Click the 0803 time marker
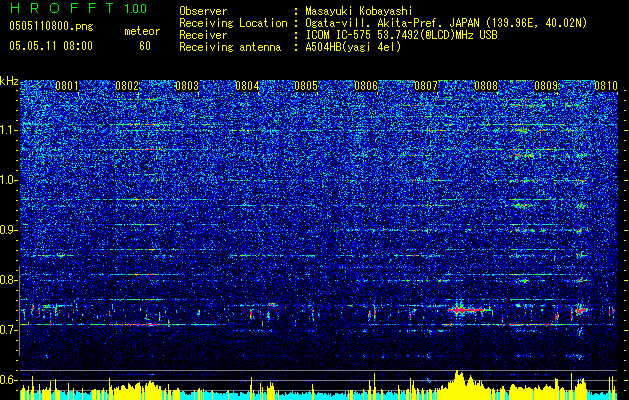This screenshot has height=400, width=629. (187, 86)
